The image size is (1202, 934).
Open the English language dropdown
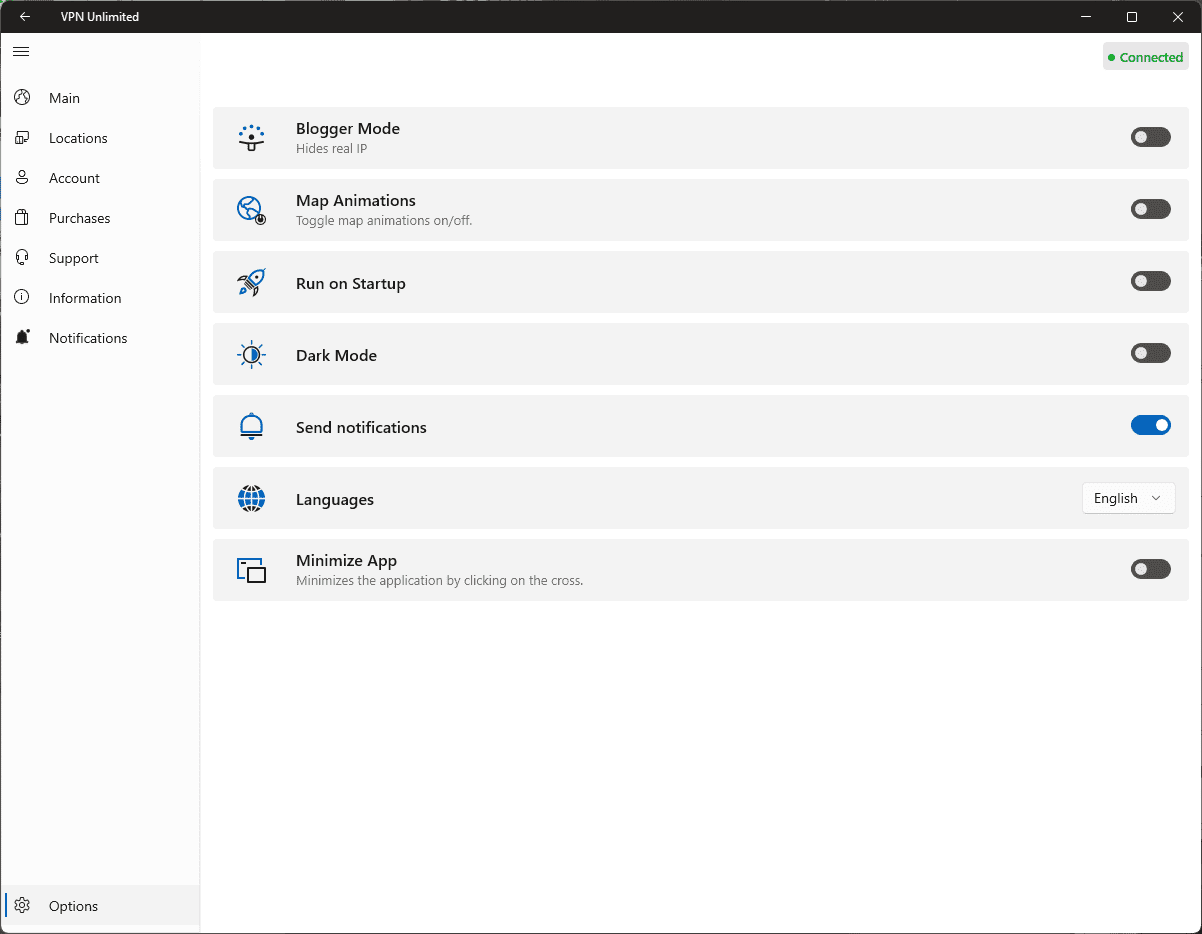1127,498
